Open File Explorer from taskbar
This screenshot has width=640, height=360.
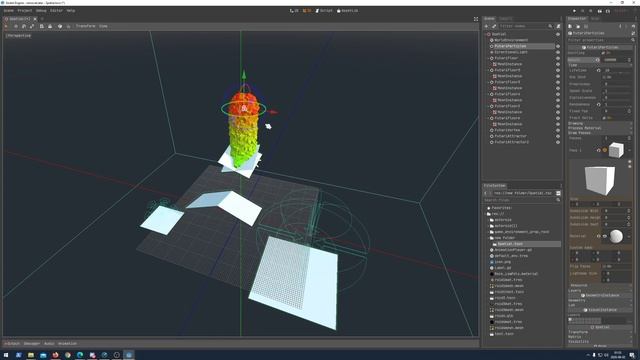31,355
